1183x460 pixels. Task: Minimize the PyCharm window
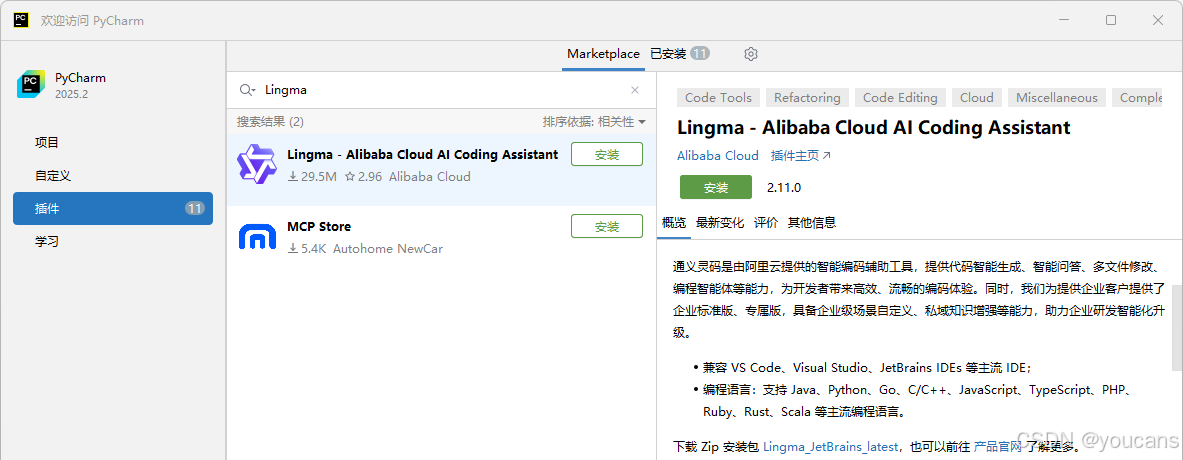pos(1065,20)
